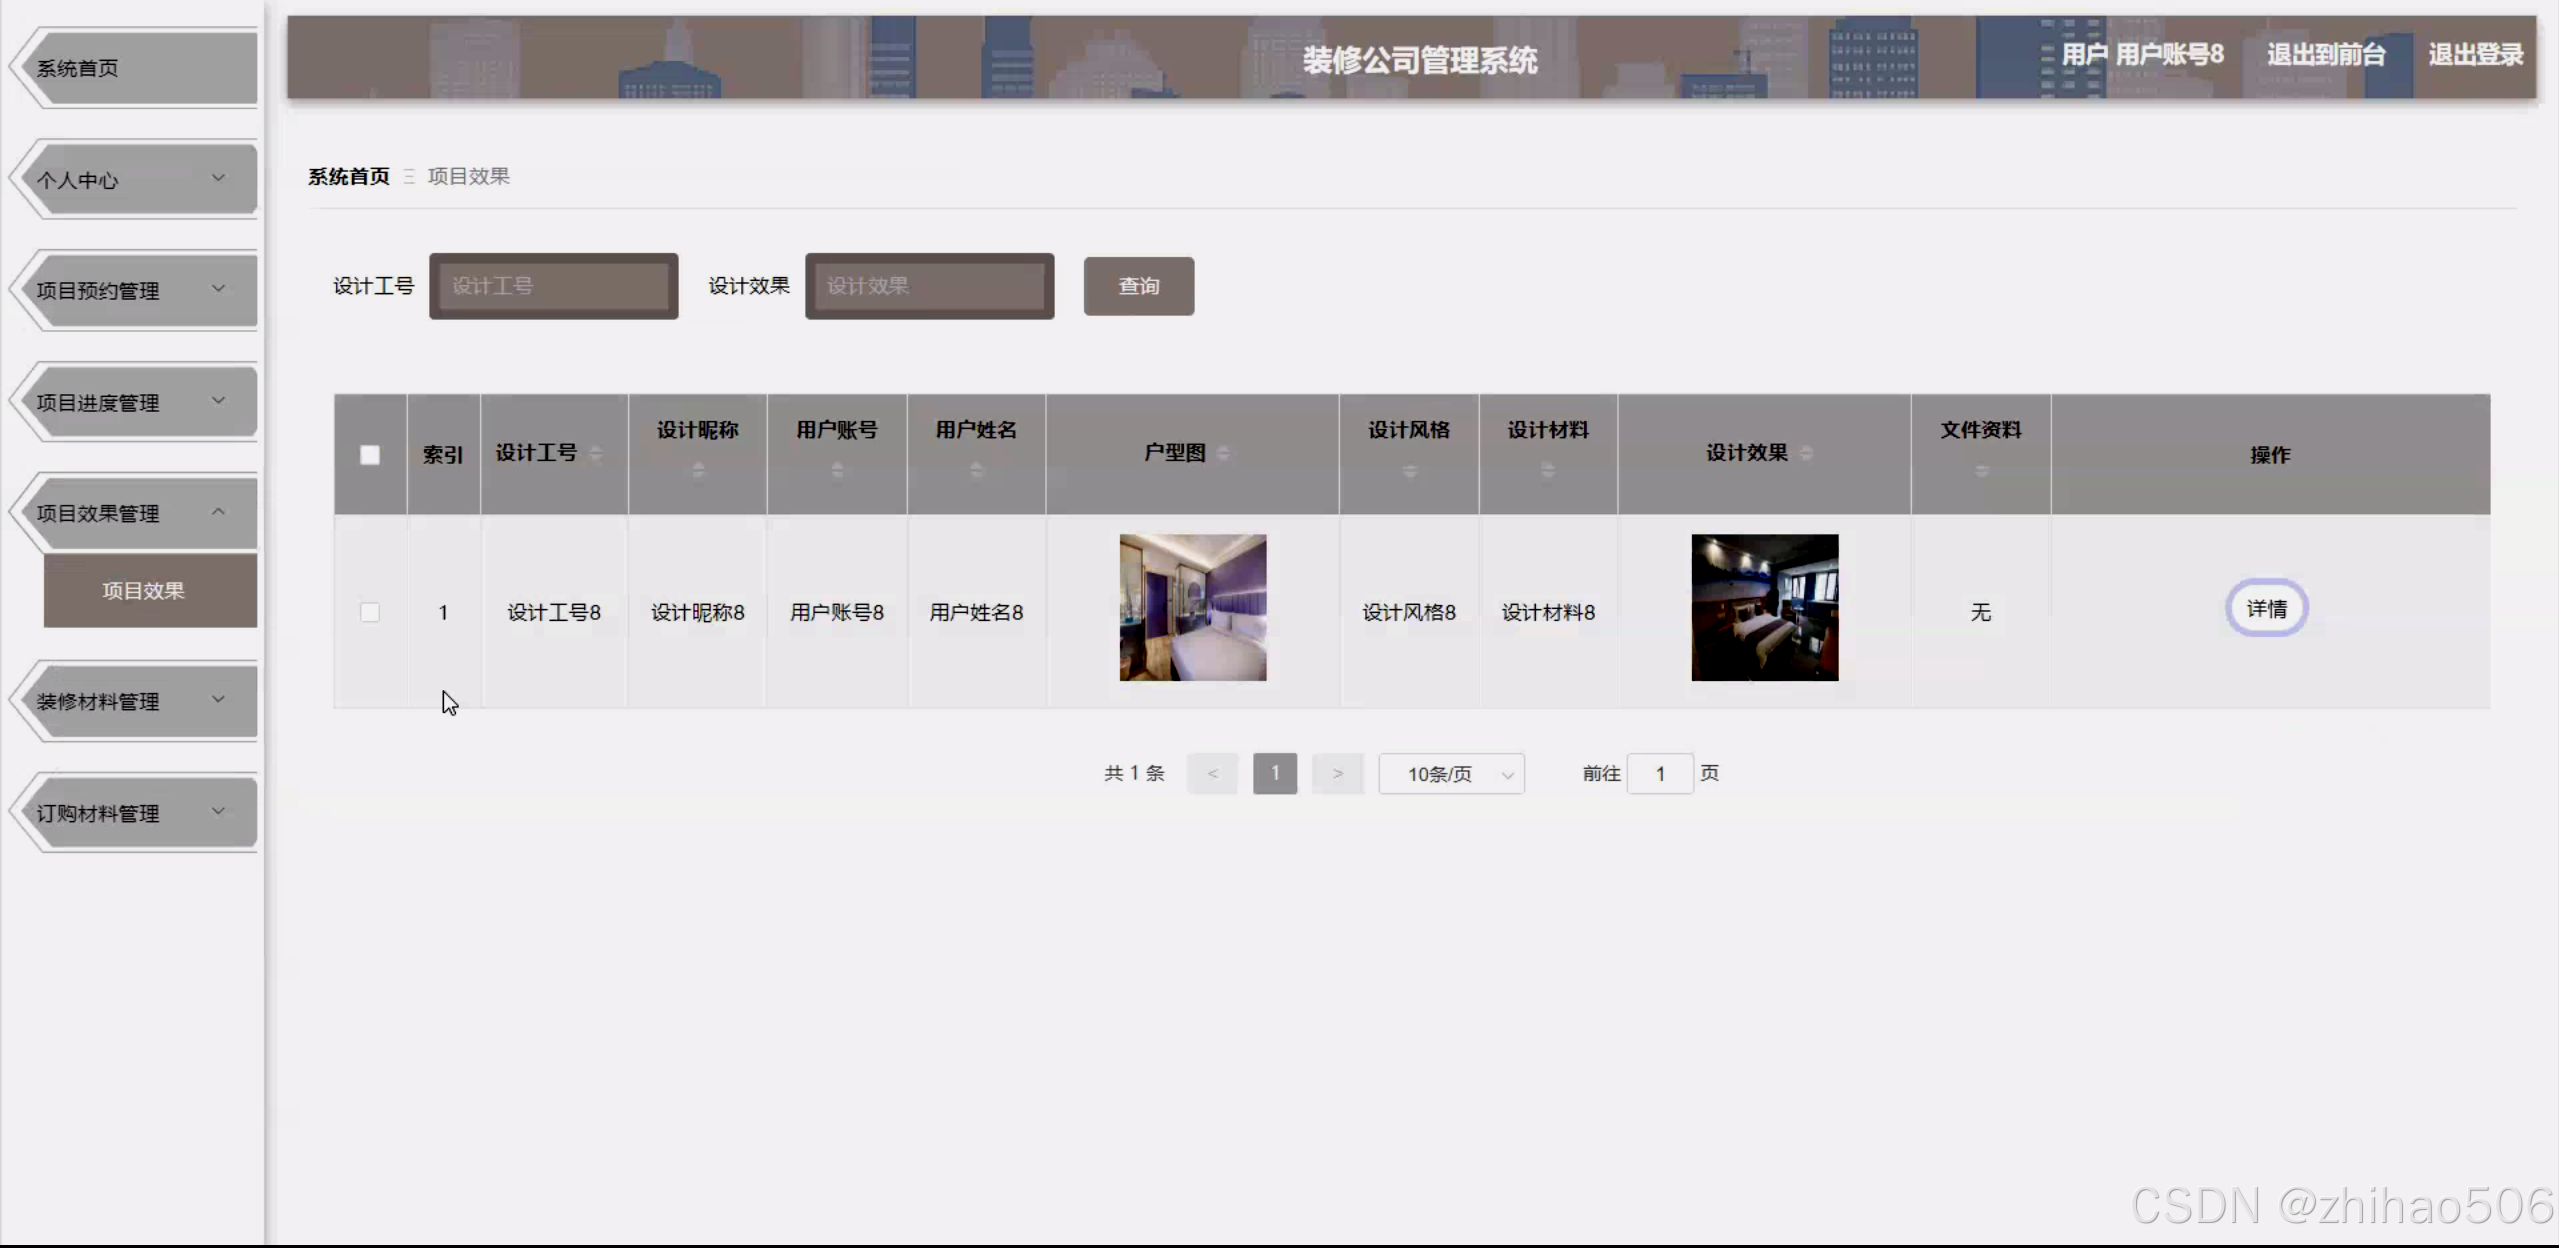View the 户型图 room thumbnail image
The width and height of the screenshot is (2559, 1248).
click(1192, 607)
